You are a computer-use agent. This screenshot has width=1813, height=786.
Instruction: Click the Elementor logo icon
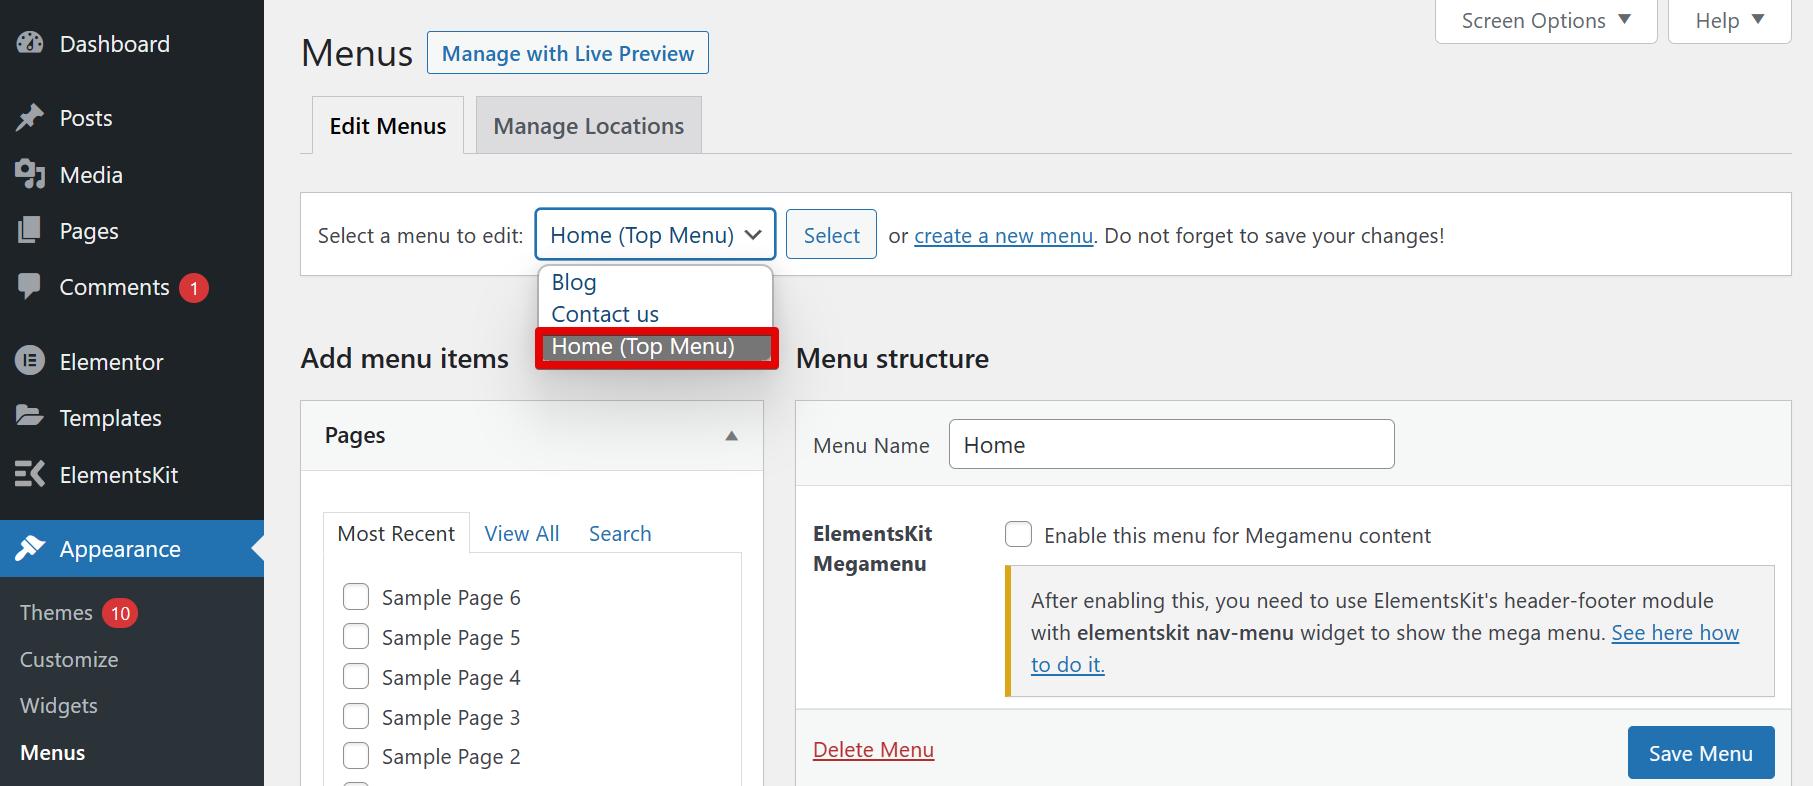[x=30, y=361]
